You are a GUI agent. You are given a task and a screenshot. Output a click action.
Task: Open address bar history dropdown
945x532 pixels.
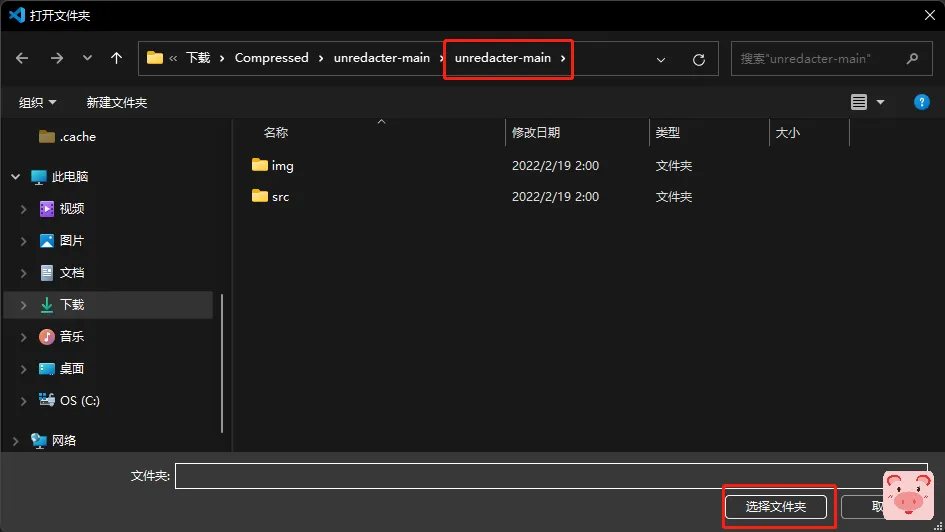coord(661,59)
